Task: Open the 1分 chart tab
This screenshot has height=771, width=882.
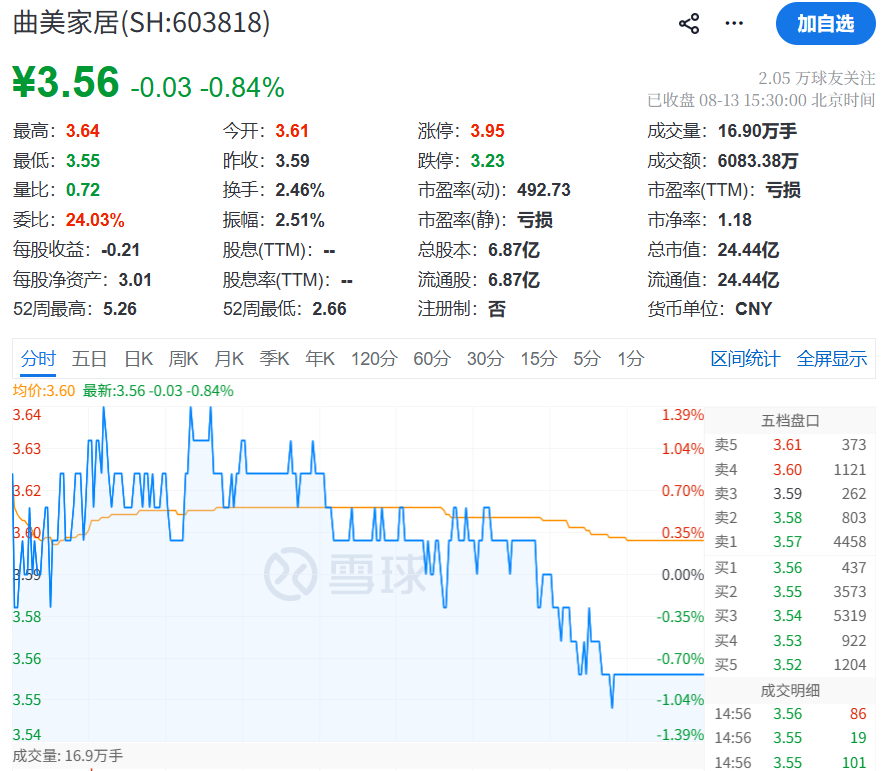Action: (x=631, y=358)
